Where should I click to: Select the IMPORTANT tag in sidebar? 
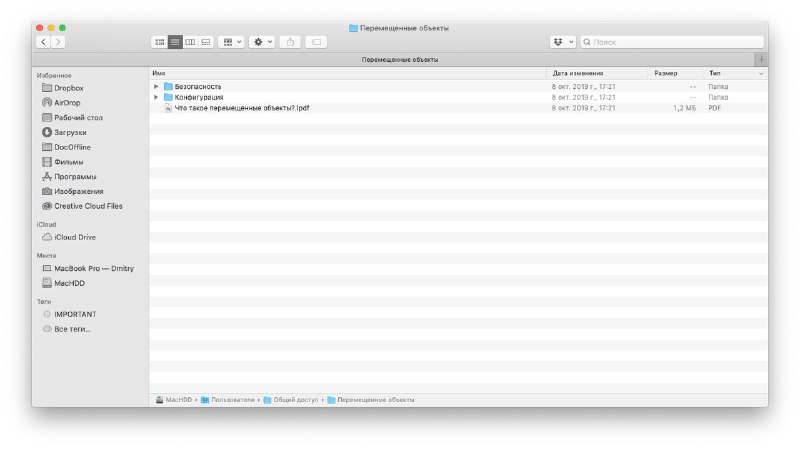click(75, 314)
